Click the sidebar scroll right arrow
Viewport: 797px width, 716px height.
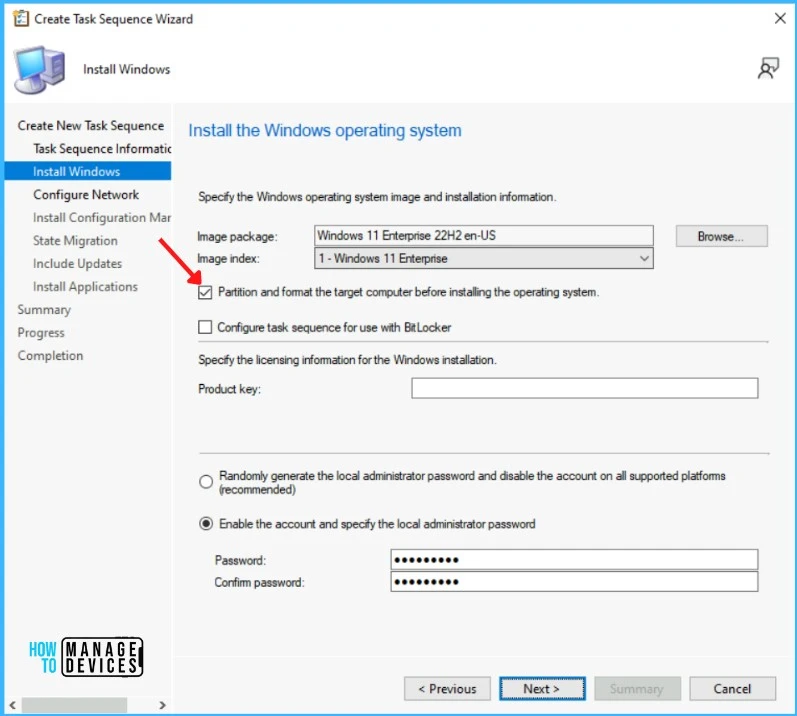[162, 705]
